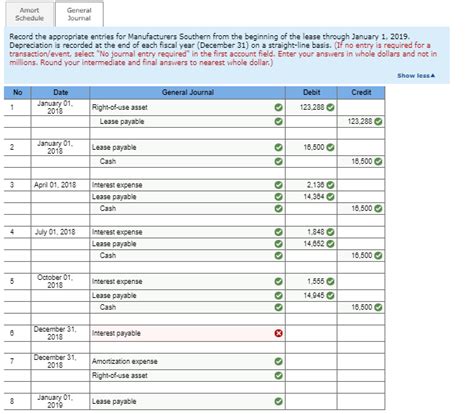This screenshot has height=414, width=474.
Task: Click green check beside October 01 Interest expense
Action: (278, 282)
